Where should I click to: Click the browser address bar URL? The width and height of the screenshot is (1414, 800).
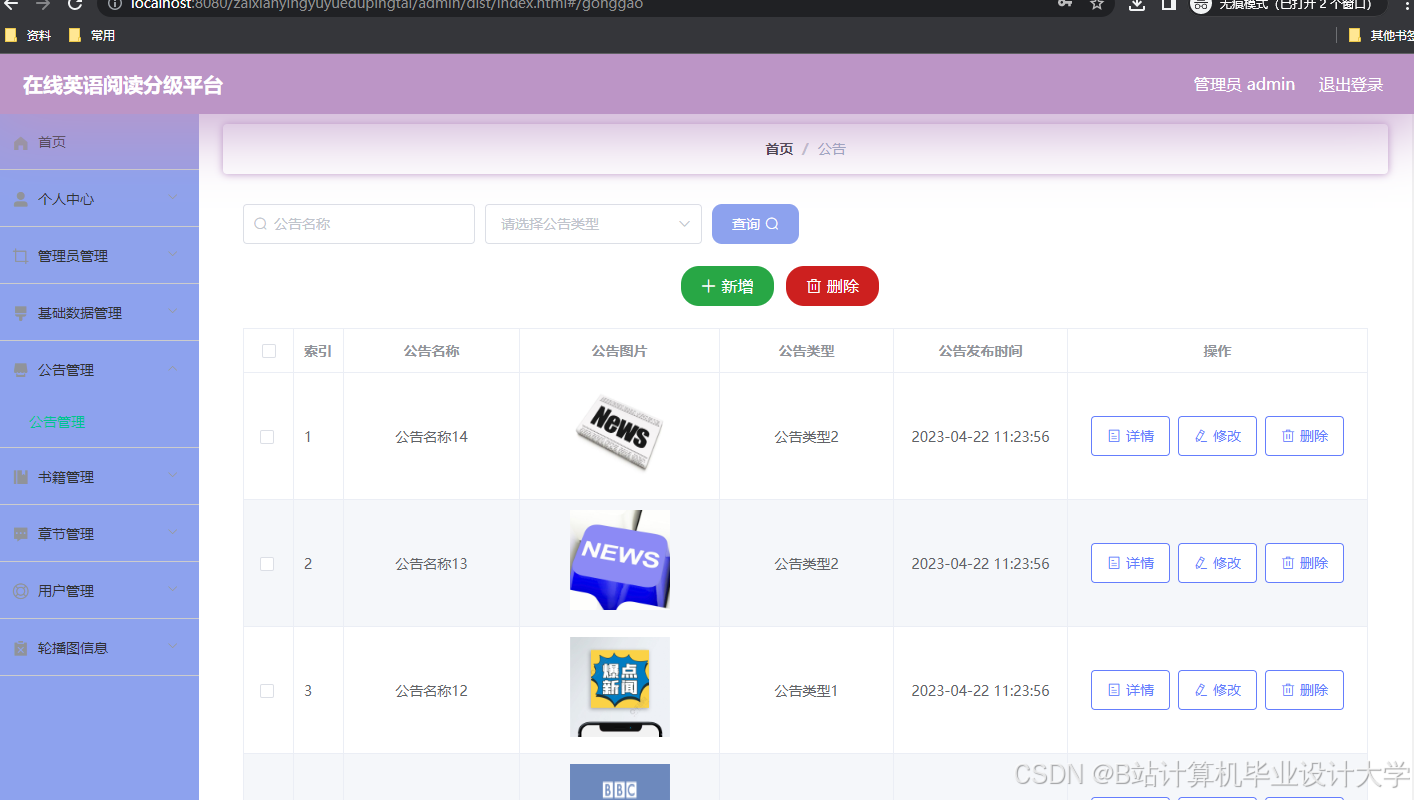(x=387, y=4)
